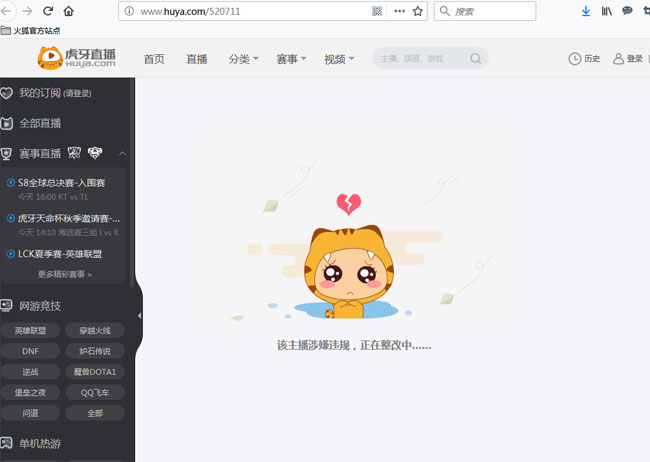Select 问道 game tag

click(x=30, y=413)
